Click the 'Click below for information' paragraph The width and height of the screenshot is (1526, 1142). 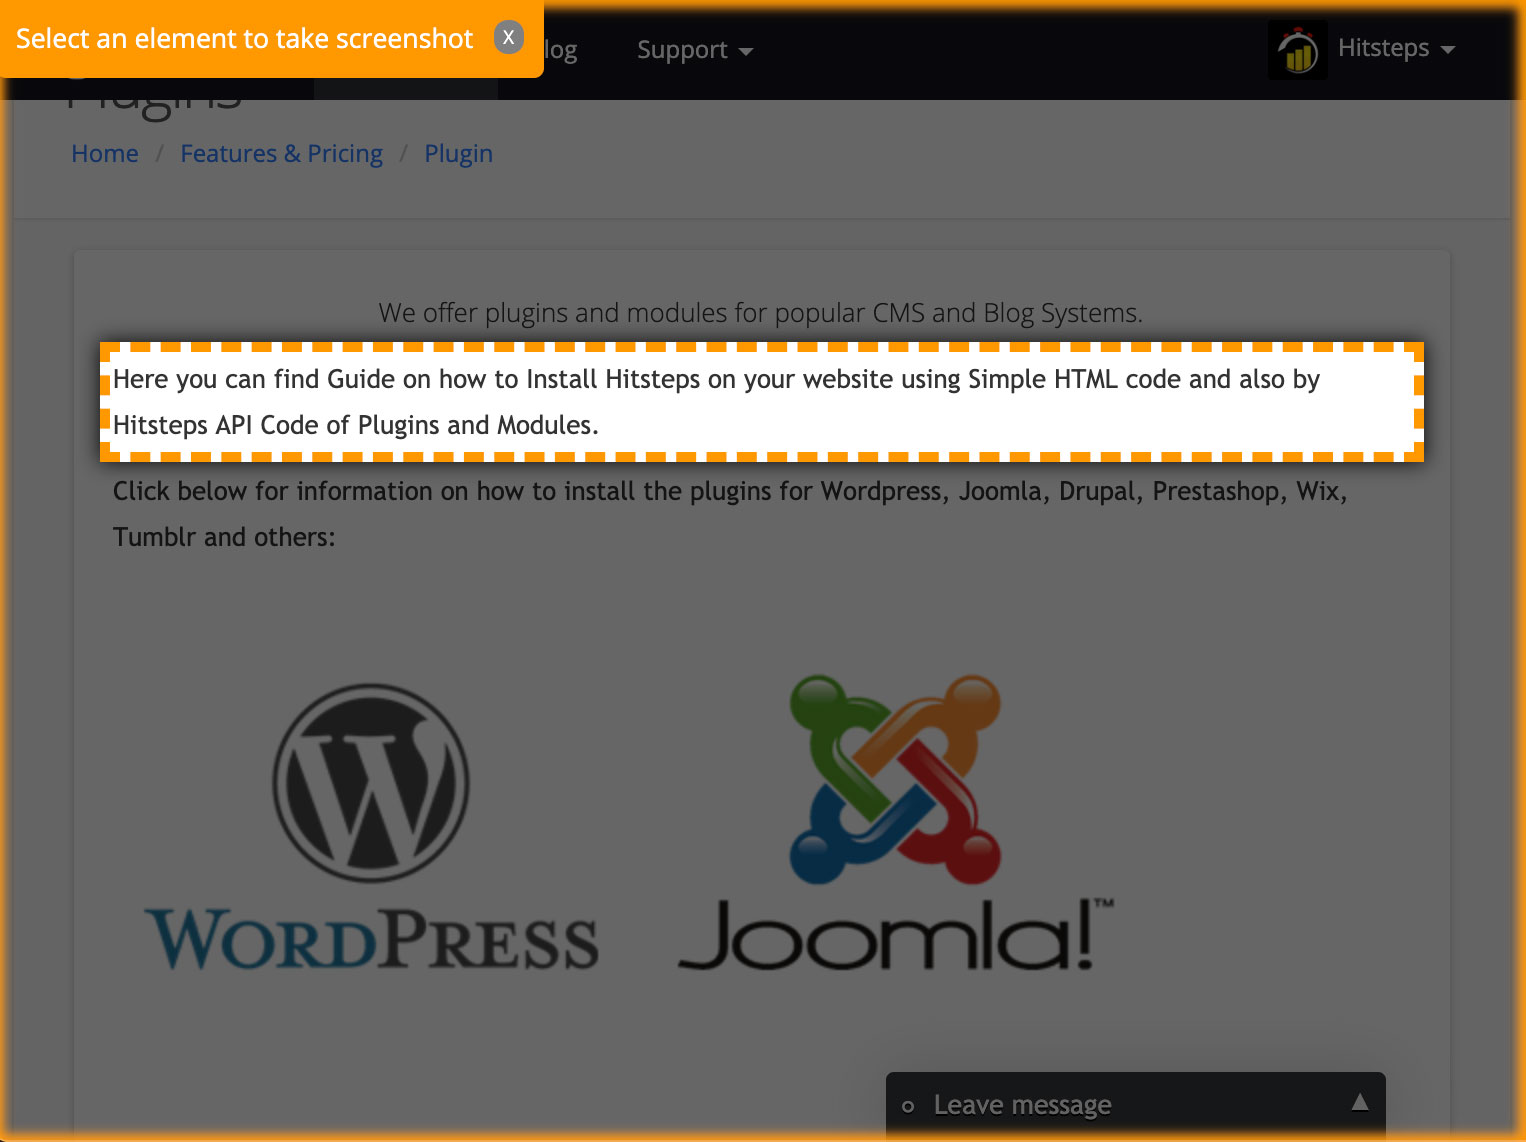(731, 514)
